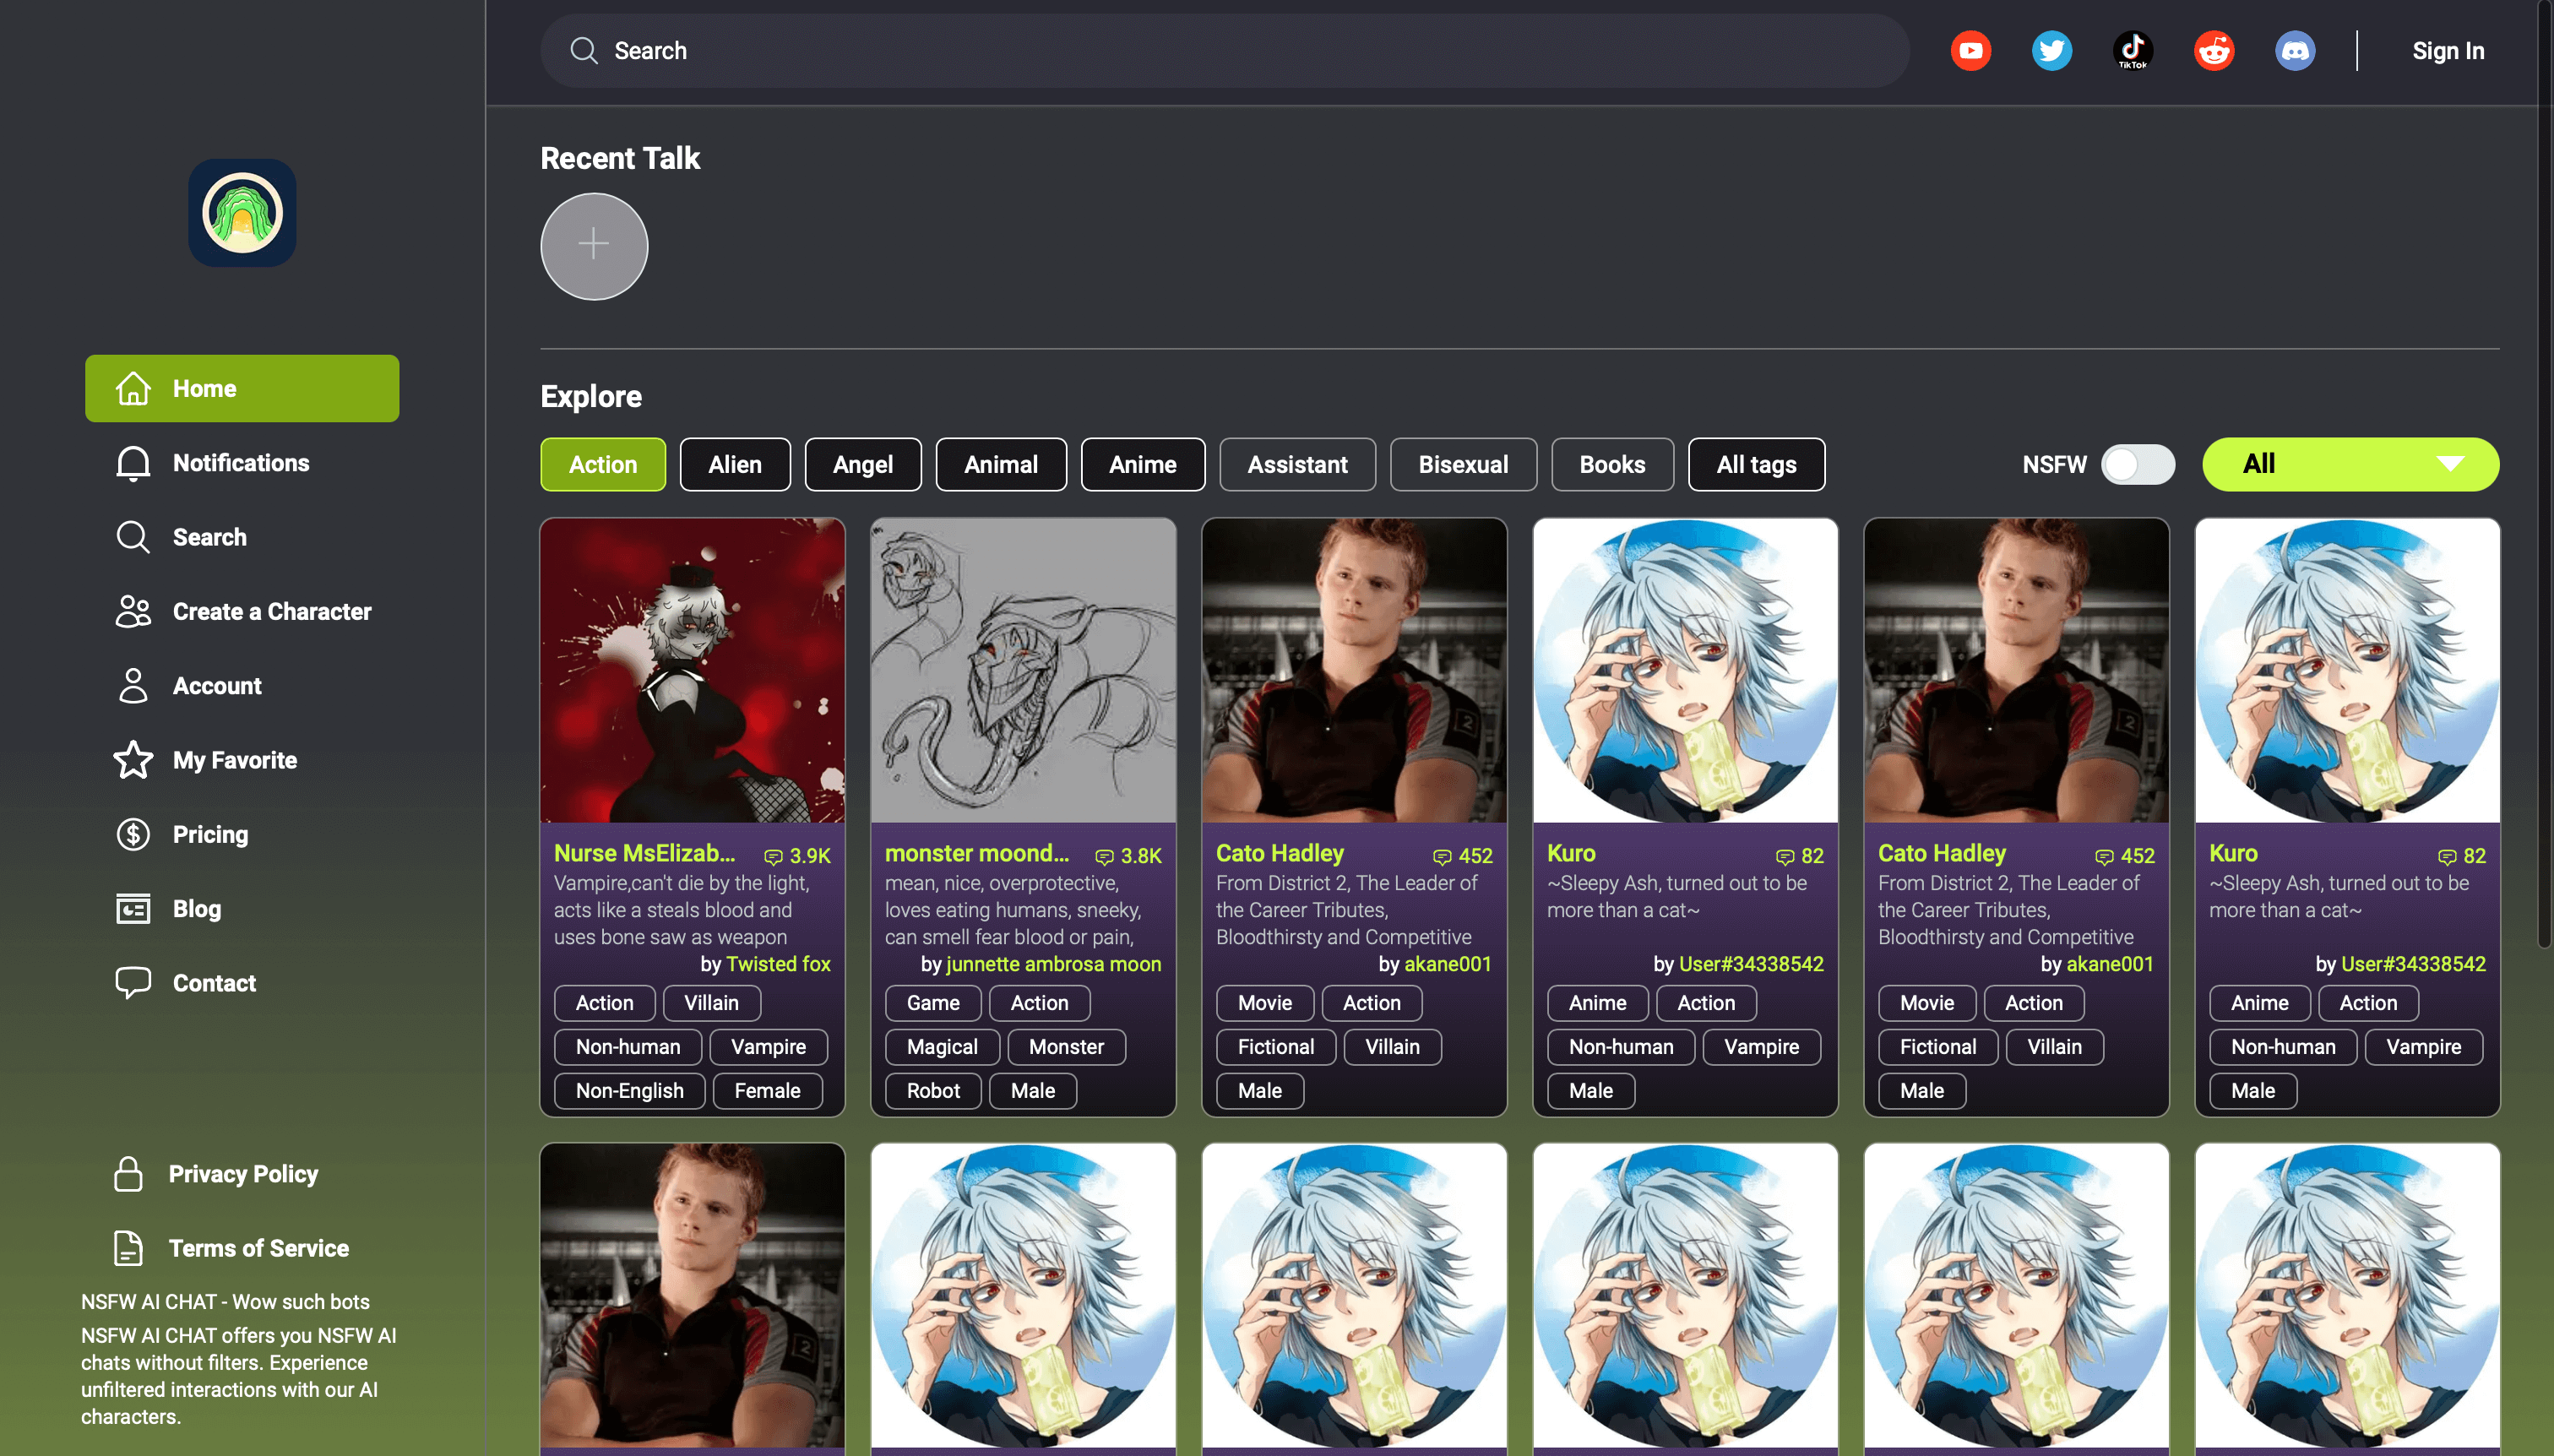Click the Create a Character icon
Viewport: 2554px width, 1456px height.
pos(132,611)
